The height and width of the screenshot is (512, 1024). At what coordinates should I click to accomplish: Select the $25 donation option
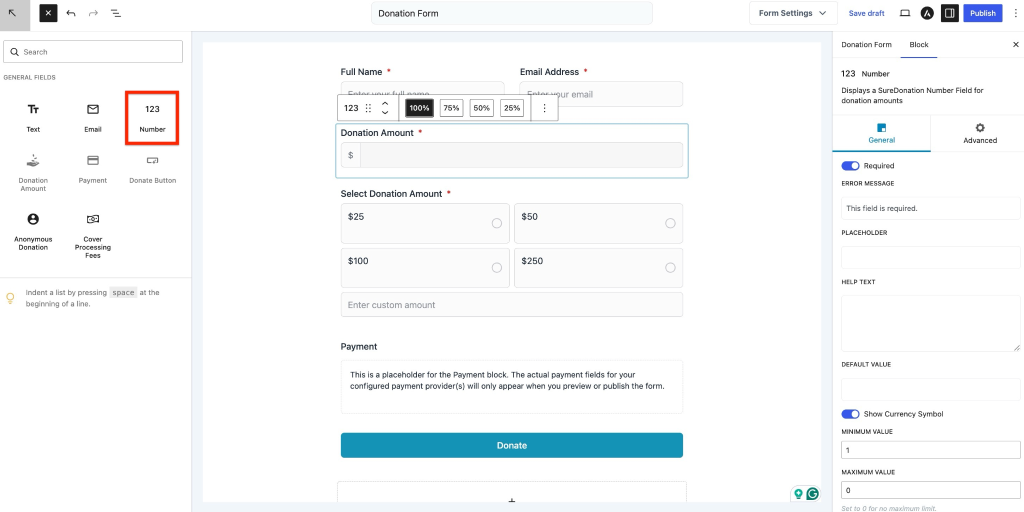[x=425, y=223]
